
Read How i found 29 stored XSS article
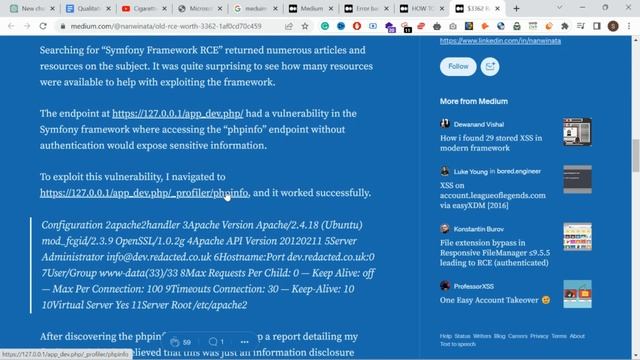pos(491,143)
